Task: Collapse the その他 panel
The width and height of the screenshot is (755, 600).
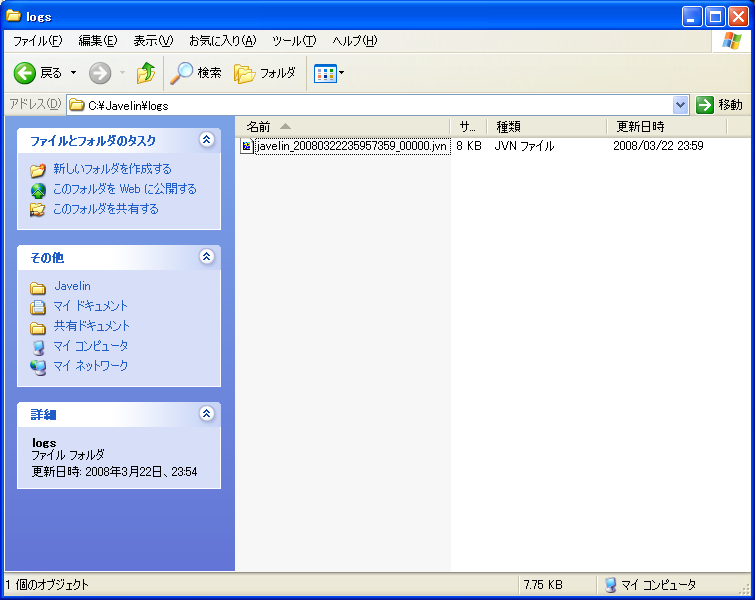Action: [207, 257]
